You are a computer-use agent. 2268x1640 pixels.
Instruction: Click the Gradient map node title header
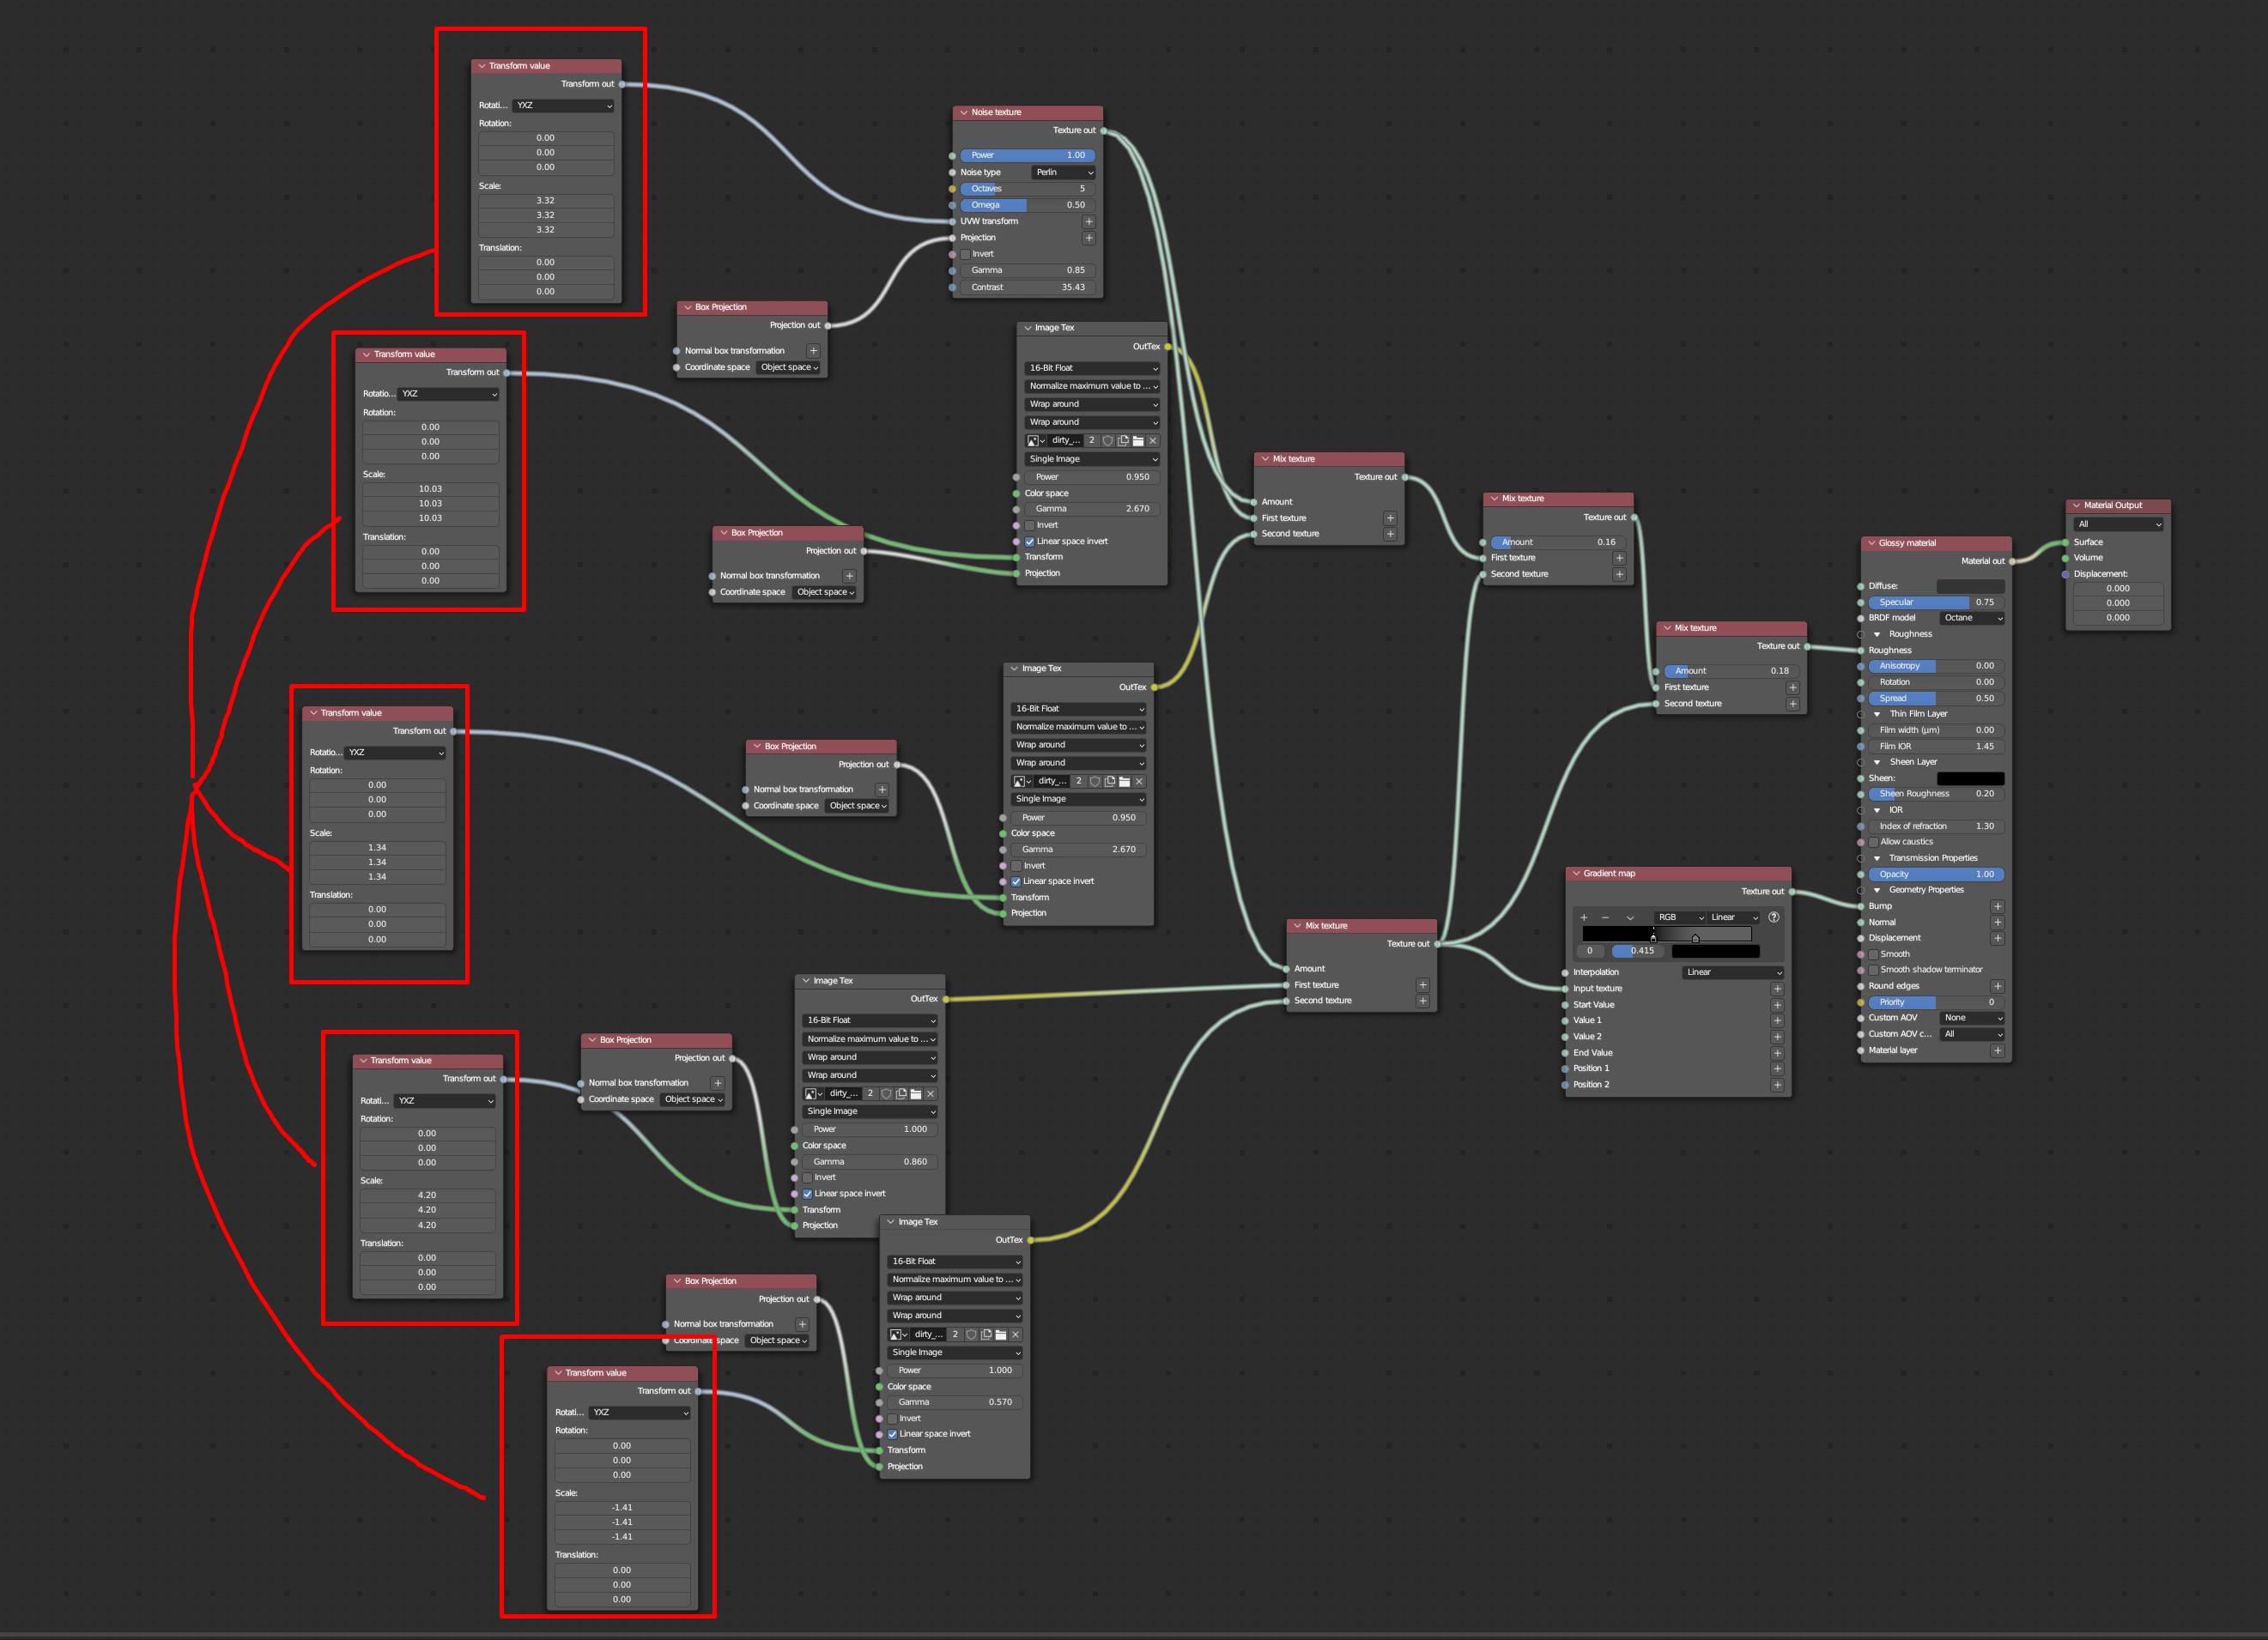coord(1678,874)
